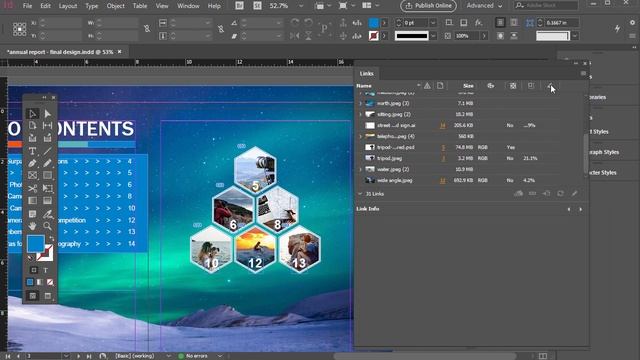The height and width of the screenshot is (360, 640).
Task: Select the hexagon image numbered 12
Action: click(x=255, y=250)
